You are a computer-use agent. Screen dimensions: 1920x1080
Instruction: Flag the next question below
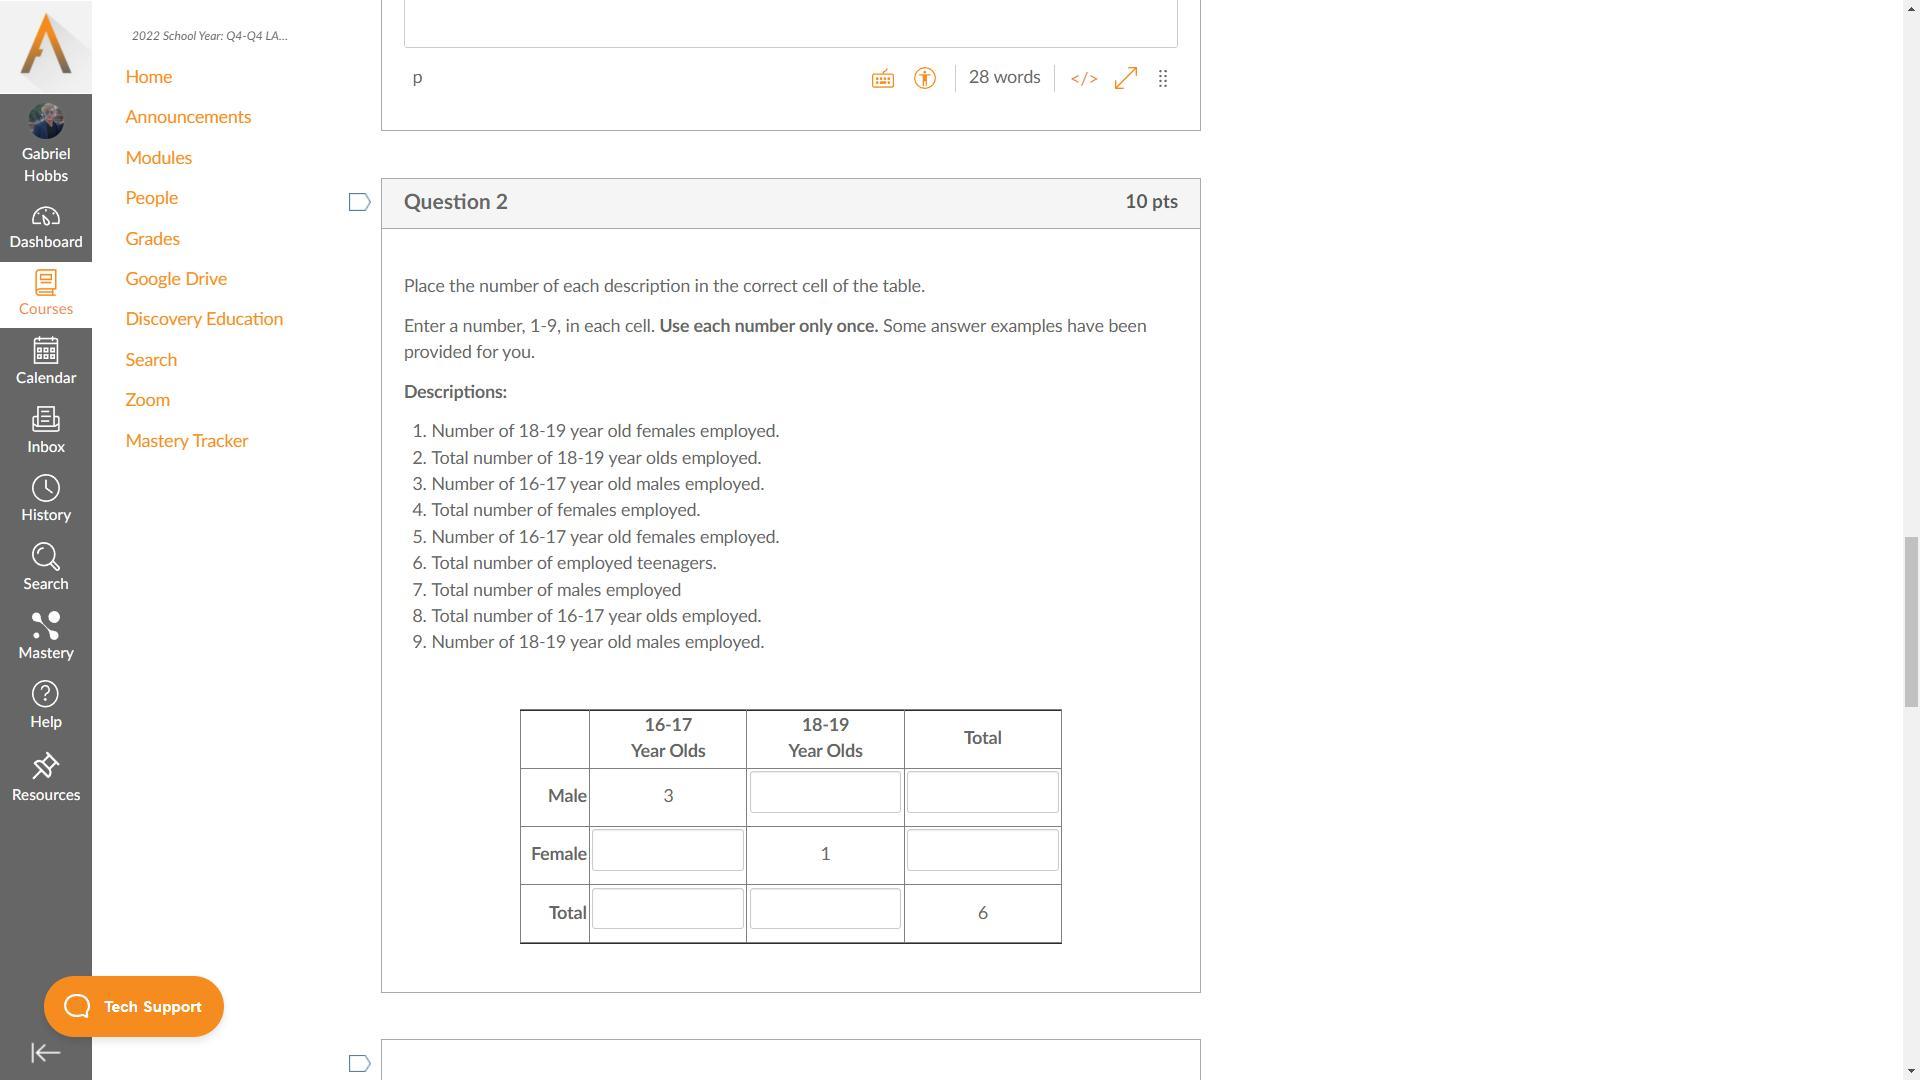(x=359, y=1063)
